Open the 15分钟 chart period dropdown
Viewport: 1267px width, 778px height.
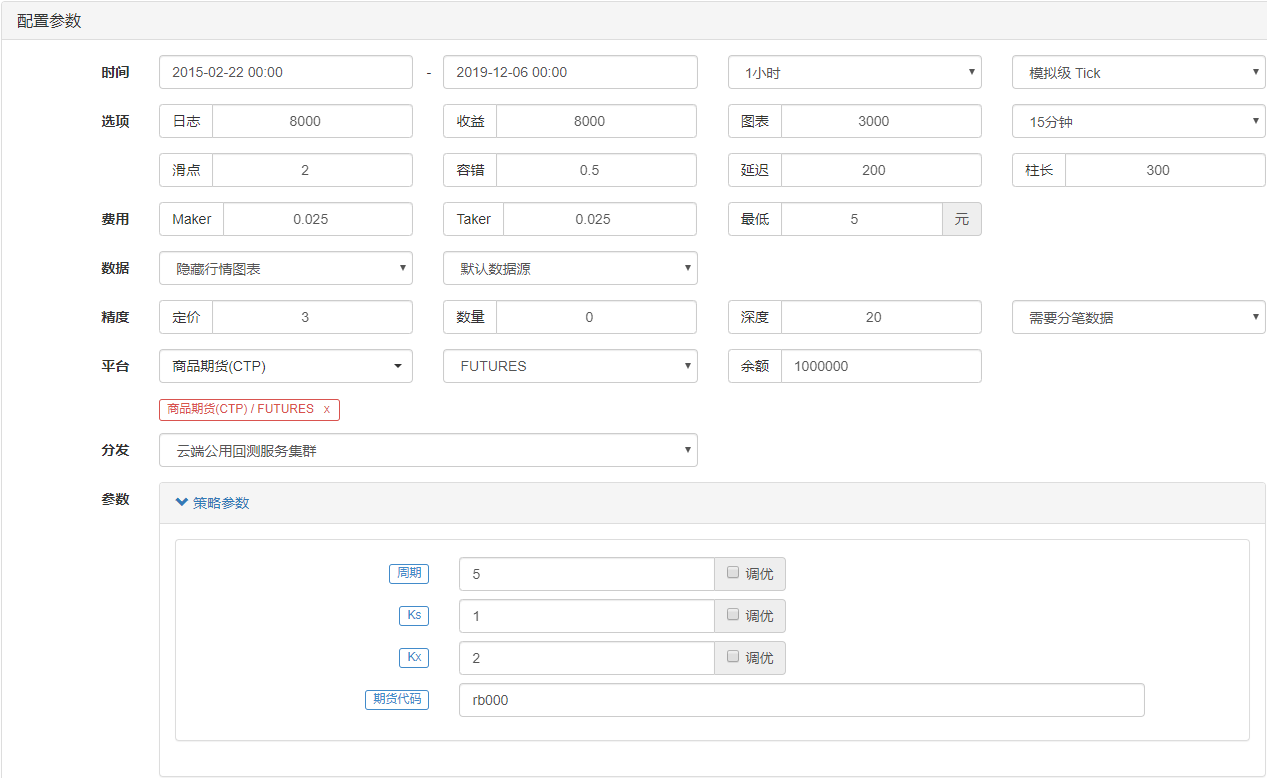pos(1138,122)
